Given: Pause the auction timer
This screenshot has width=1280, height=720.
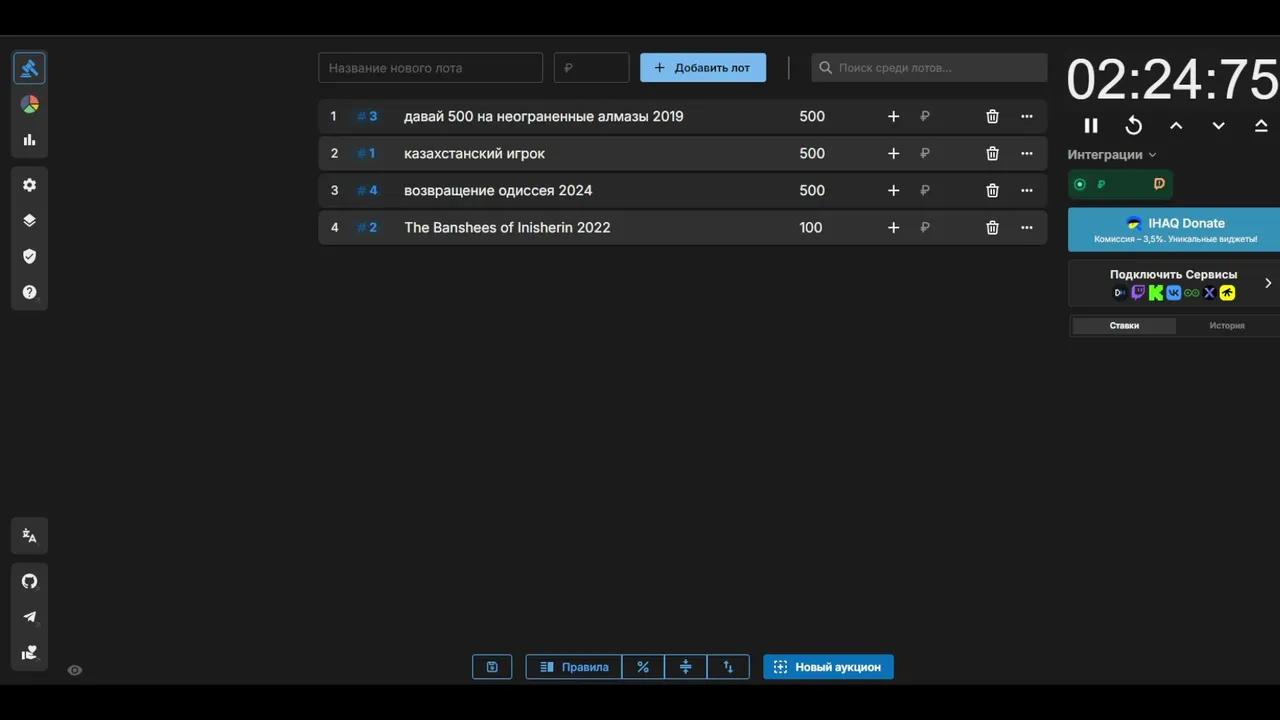Looking at the screenshot, I should 1091,125.
